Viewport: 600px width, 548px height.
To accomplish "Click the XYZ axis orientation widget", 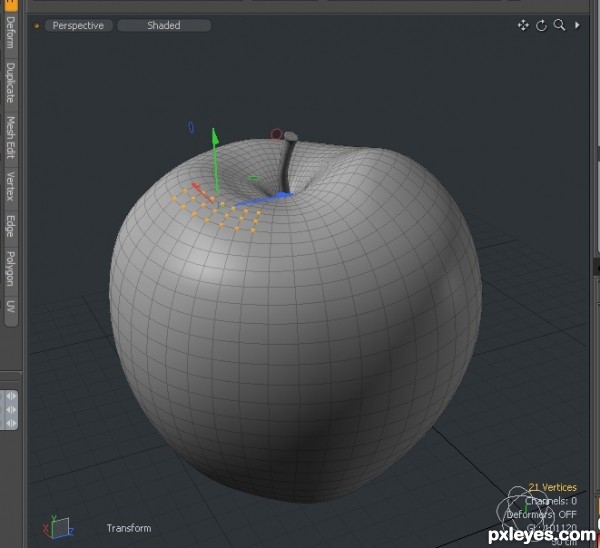I will [58, 527].
